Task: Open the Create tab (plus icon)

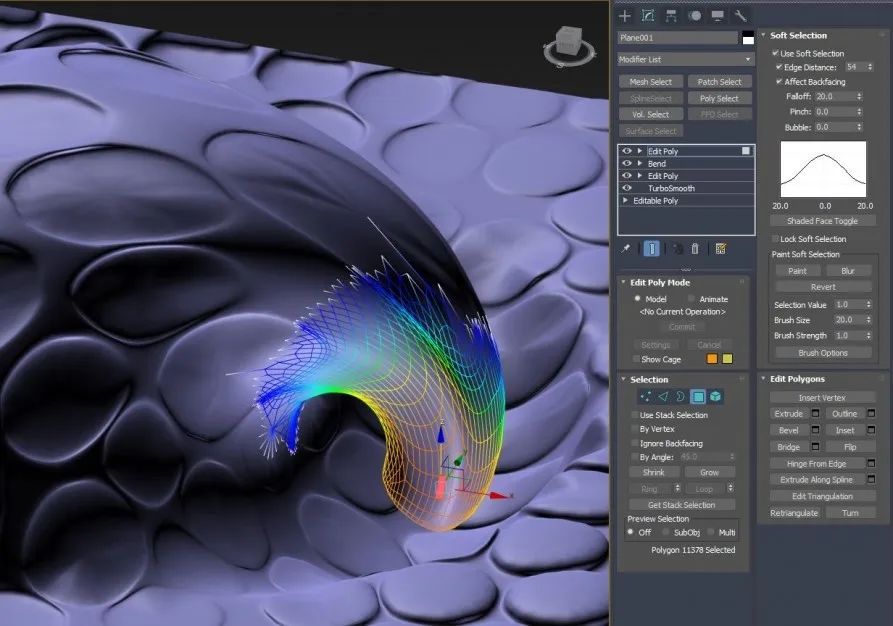Action: click(x=625, y=15)
